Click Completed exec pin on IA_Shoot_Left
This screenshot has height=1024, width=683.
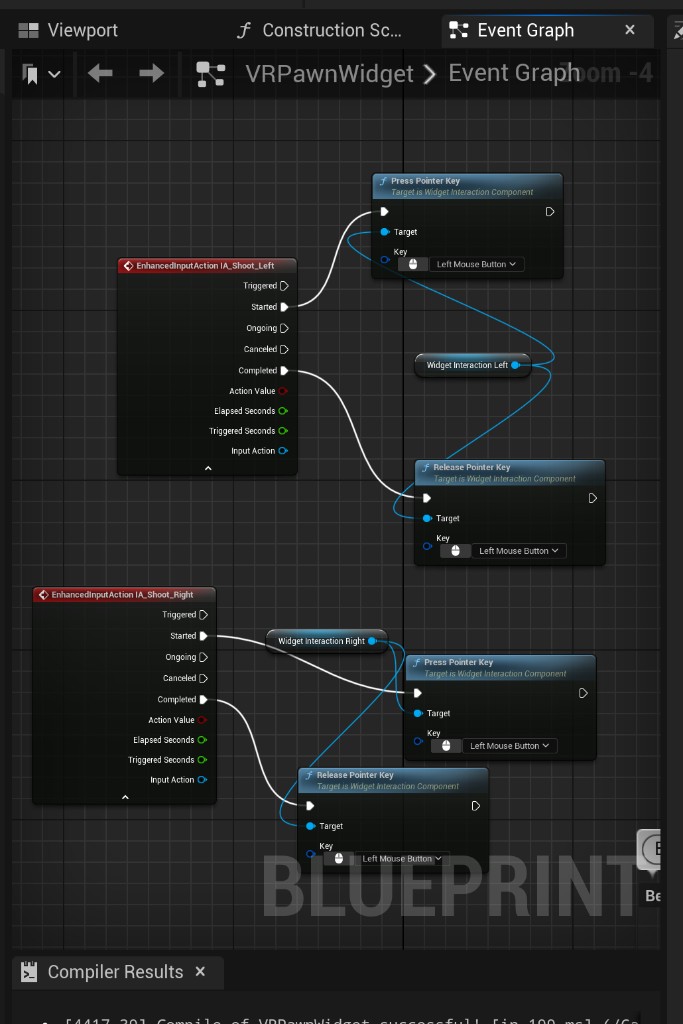[x=284, y=370]
